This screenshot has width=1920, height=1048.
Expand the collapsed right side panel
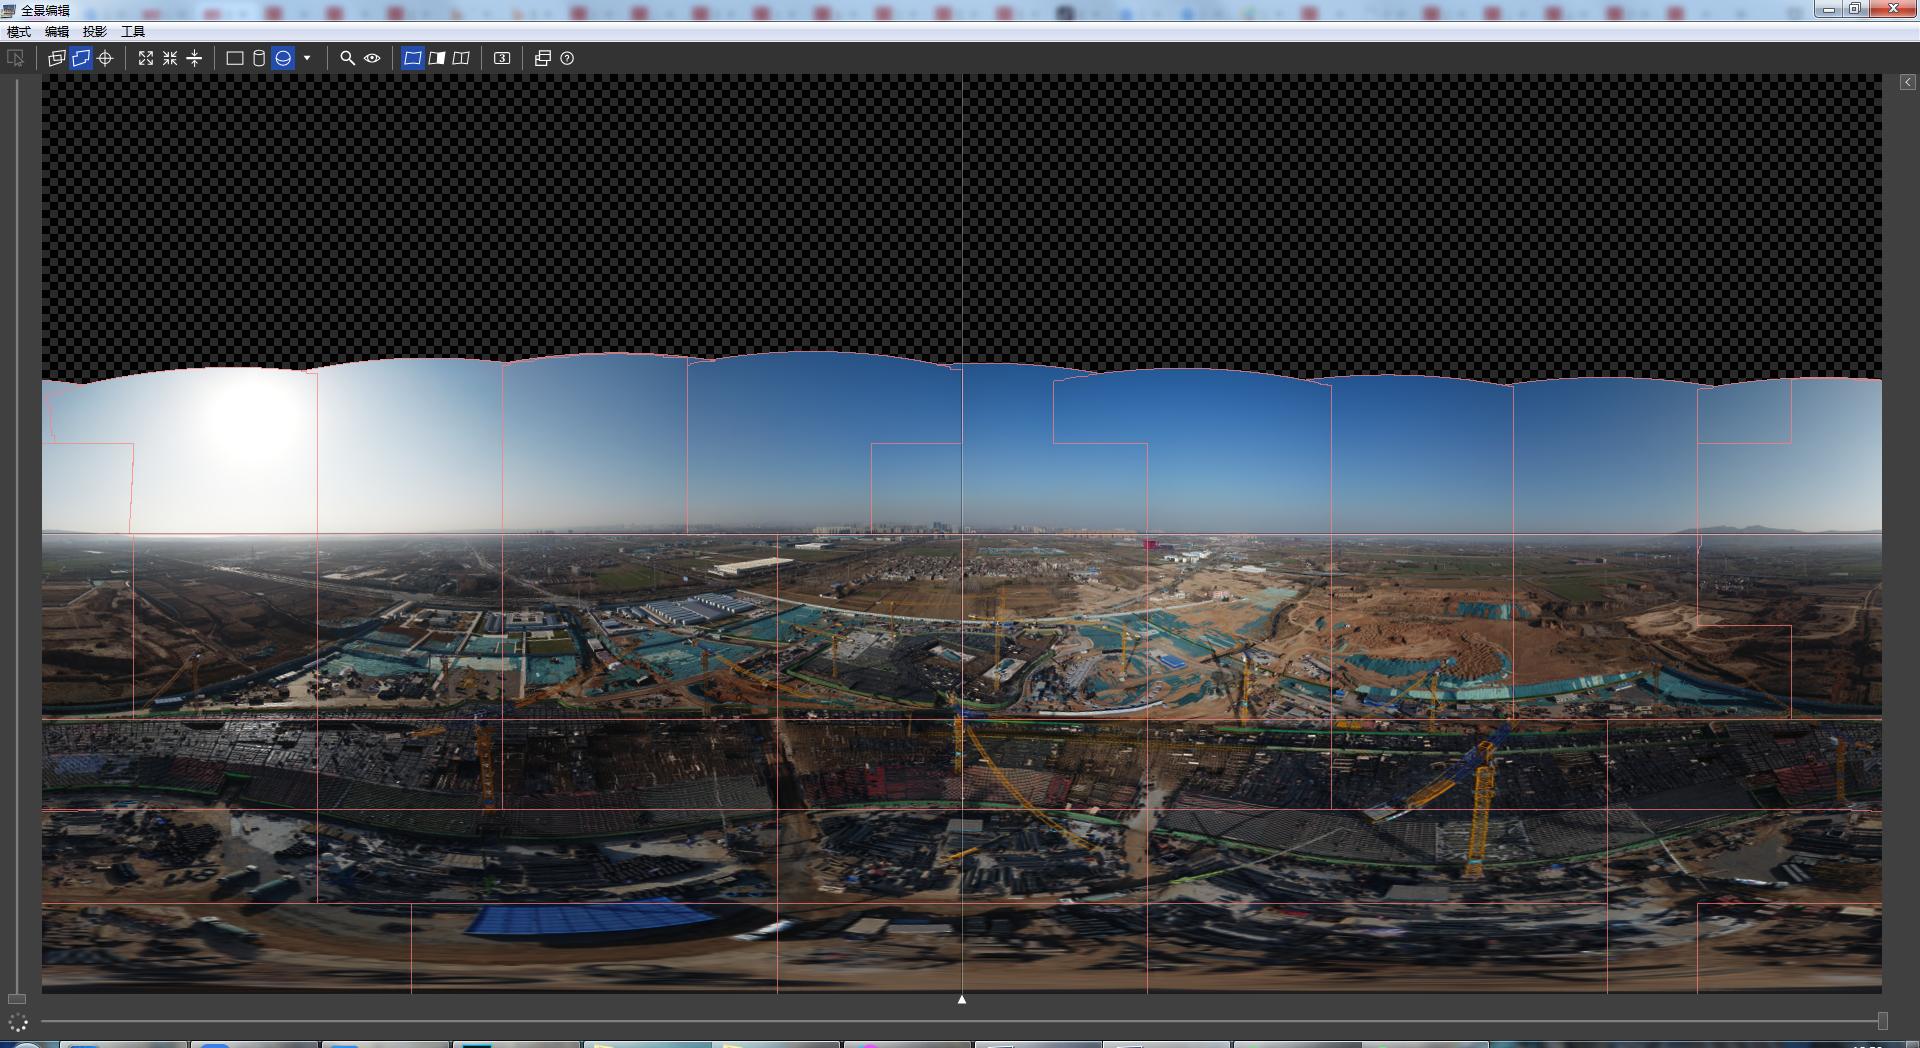tap(1907, 83)
